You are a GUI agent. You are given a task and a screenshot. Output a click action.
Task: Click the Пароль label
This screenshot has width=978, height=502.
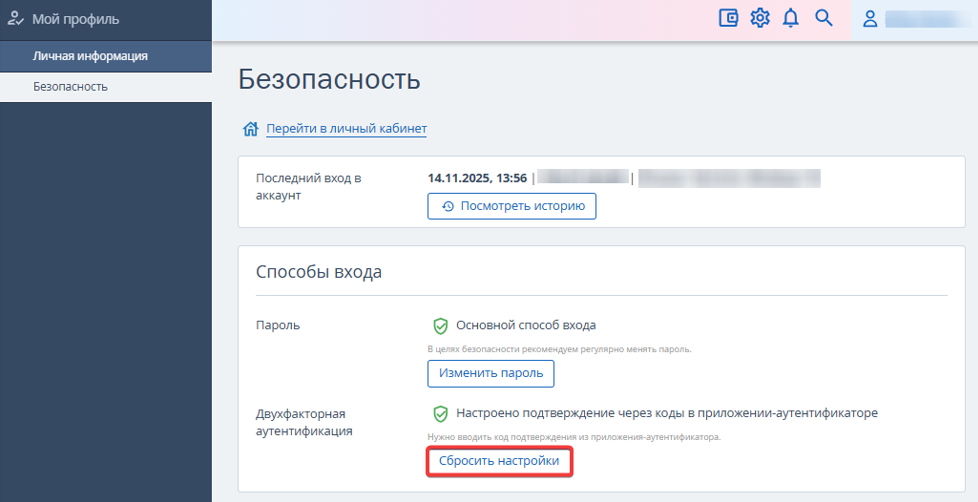[x=278, y=325]
